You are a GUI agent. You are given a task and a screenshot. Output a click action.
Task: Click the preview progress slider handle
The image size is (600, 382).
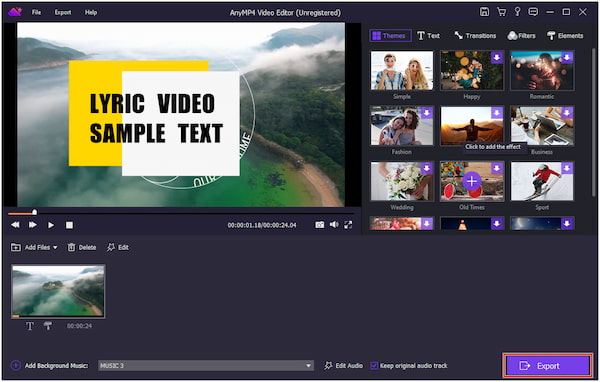[34, 212]
